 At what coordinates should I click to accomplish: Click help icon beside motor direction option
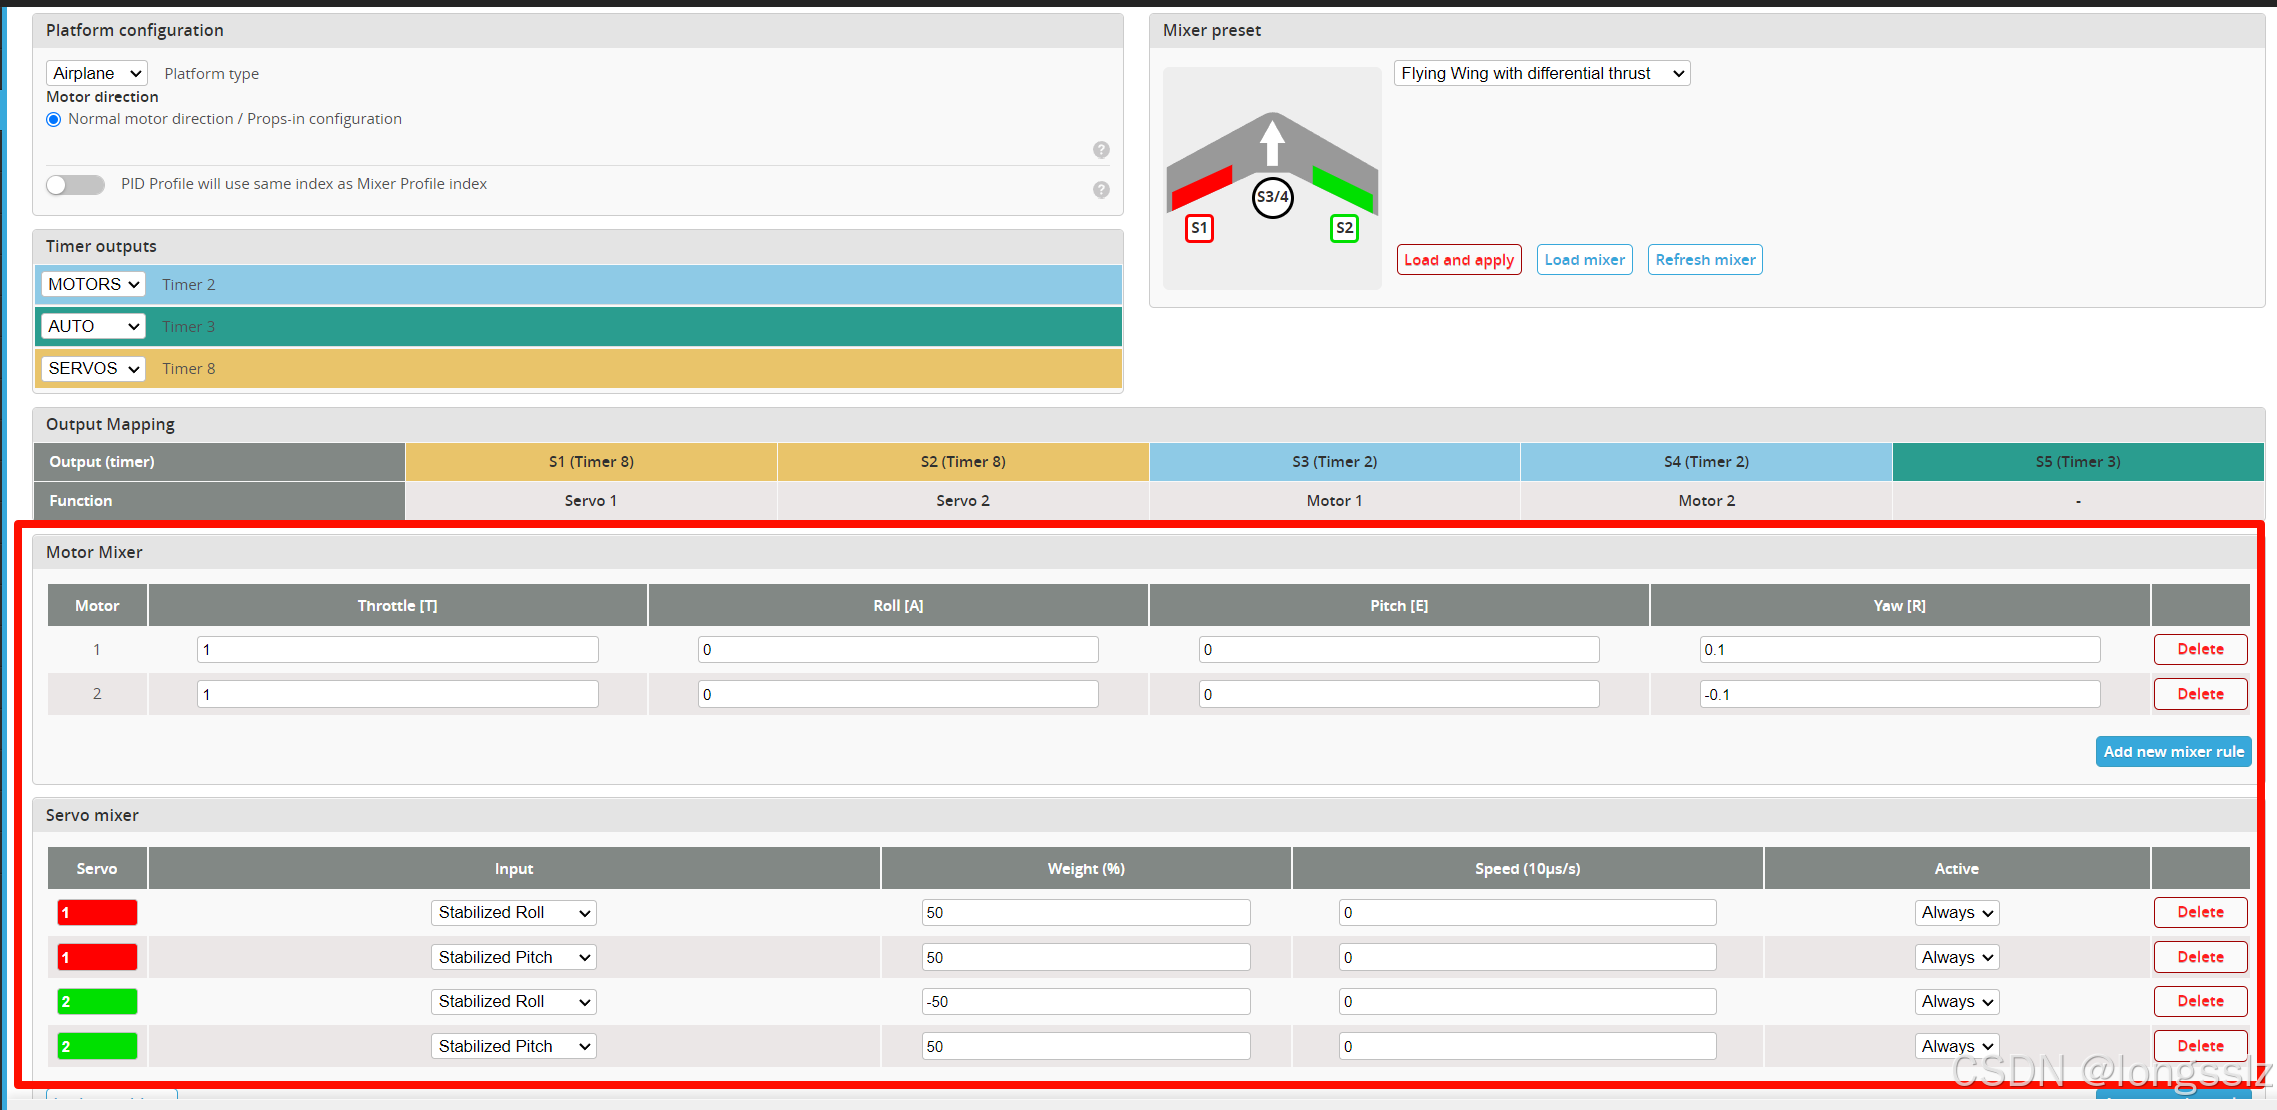click(1101, 150)
